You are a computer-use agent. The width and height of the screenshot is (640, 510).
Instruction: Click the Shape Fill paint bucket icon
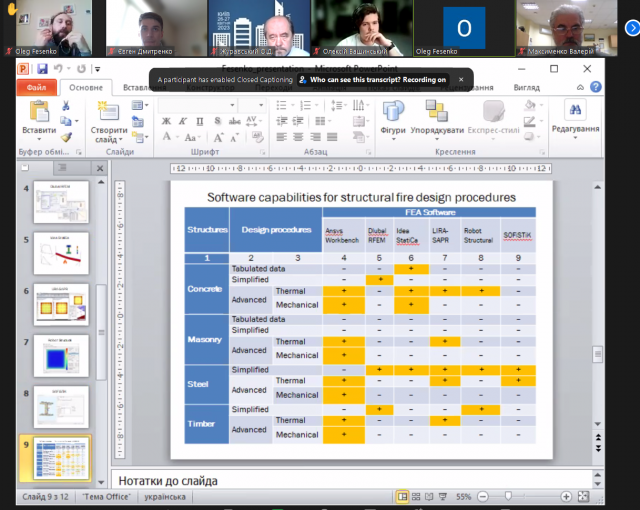pos(530,105)
